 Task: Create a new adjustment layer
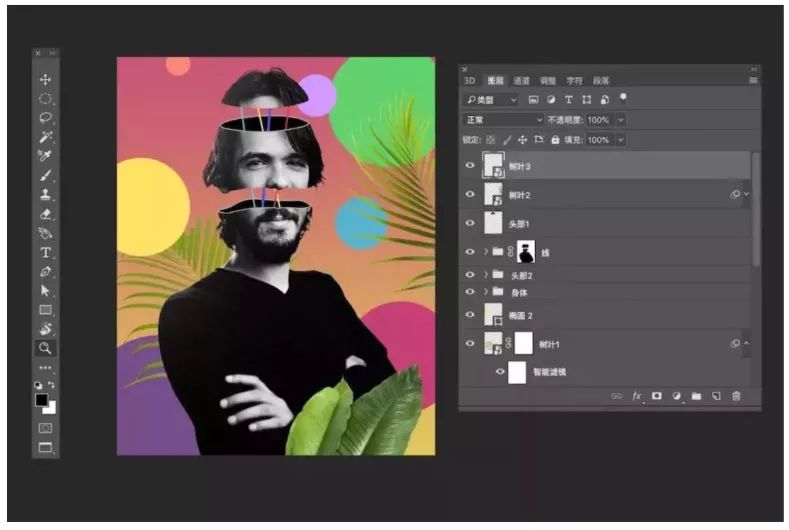676,396
